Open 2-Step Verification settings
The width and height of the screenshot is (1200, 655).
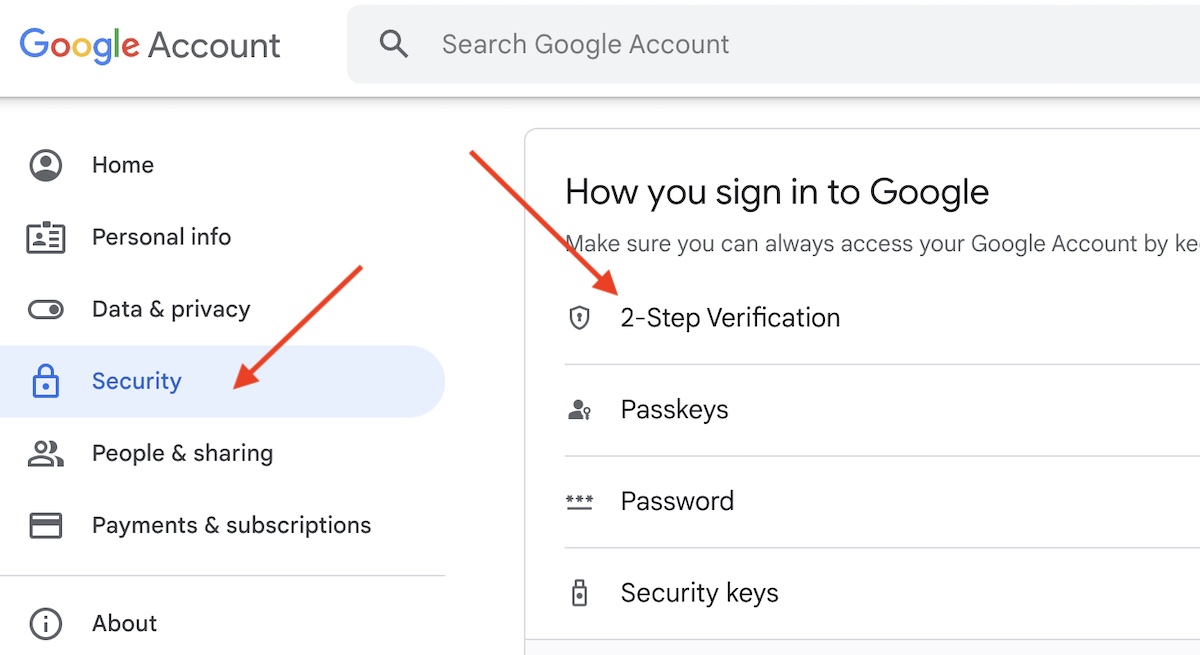730,318
